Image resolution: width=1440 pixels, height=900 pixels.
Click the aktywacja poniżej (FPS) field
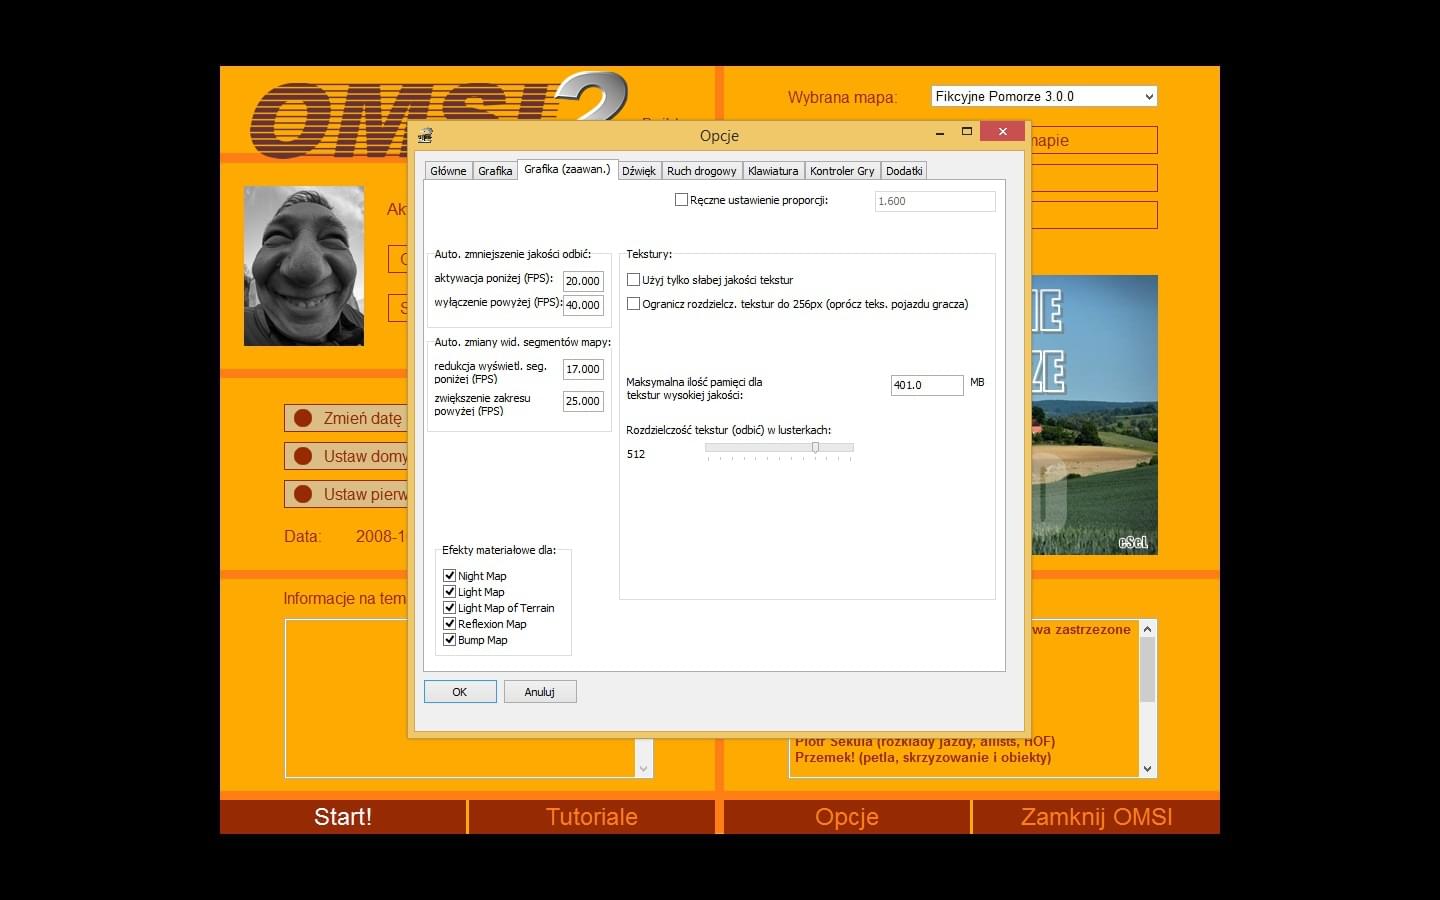[583, 281]
